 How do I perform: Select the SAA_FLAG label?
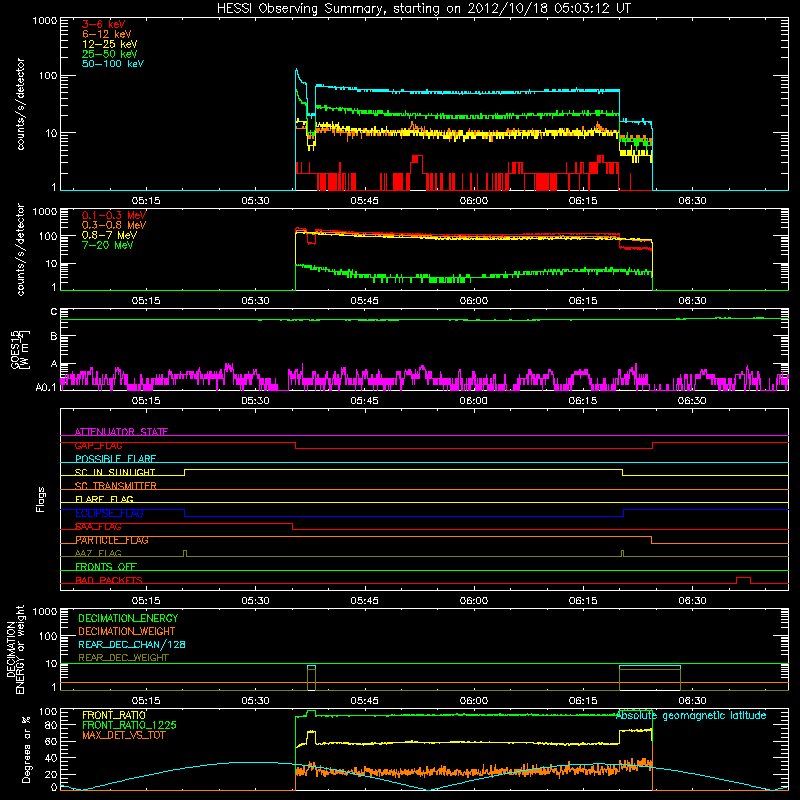point(98,527)
